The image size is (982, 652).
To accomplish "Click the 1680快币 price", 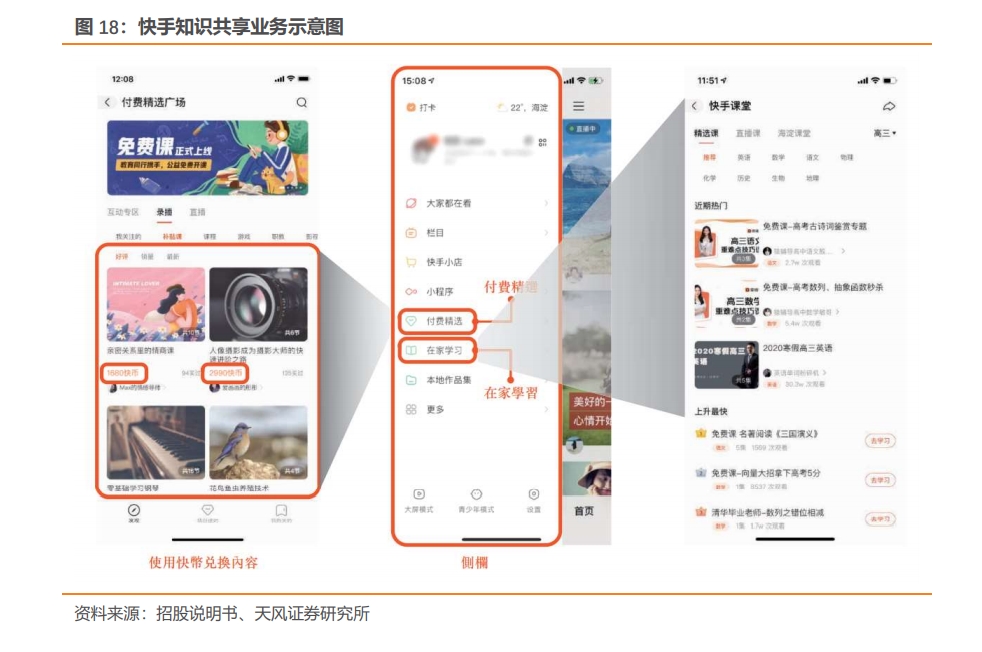I will click(x=123, y=373).
